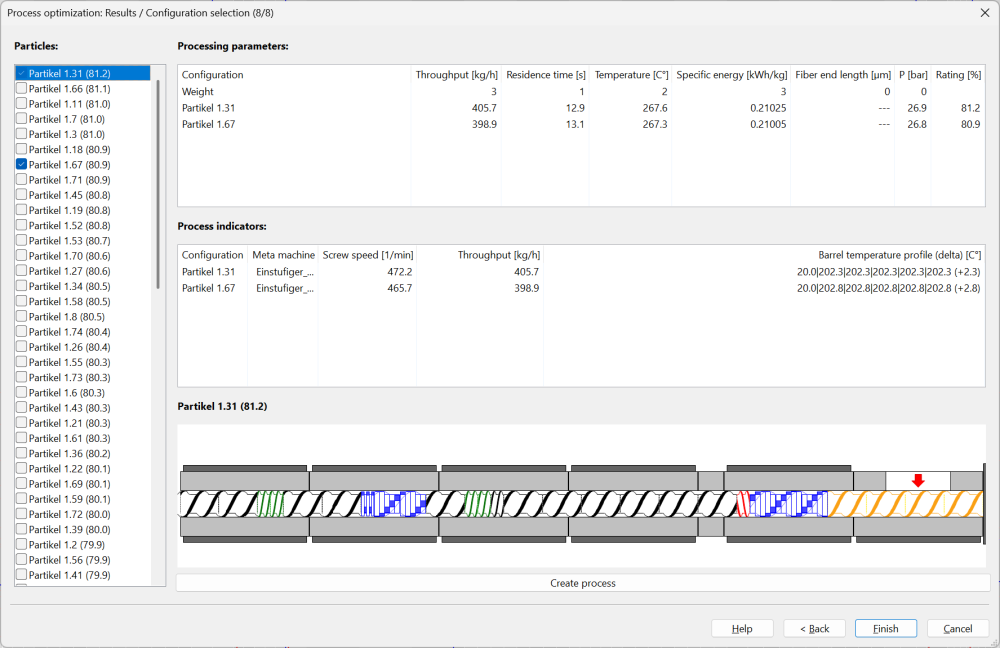The width and height of the screenshot is (1000, 648).
Task: Click the rating value 81.2
Action: tap(970, 108)
